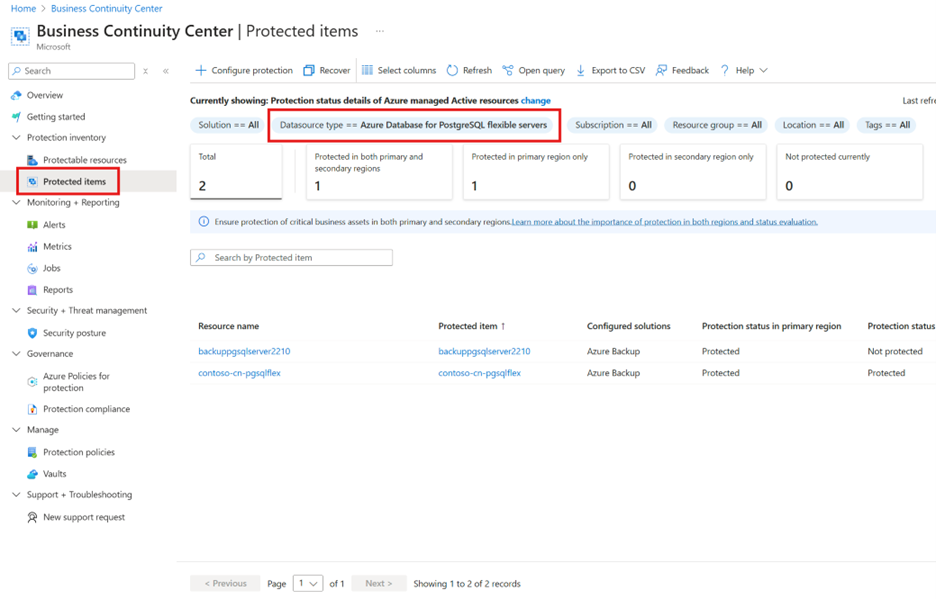
Task: Click the Vaults icon under Manage
Action: (33, 473)
